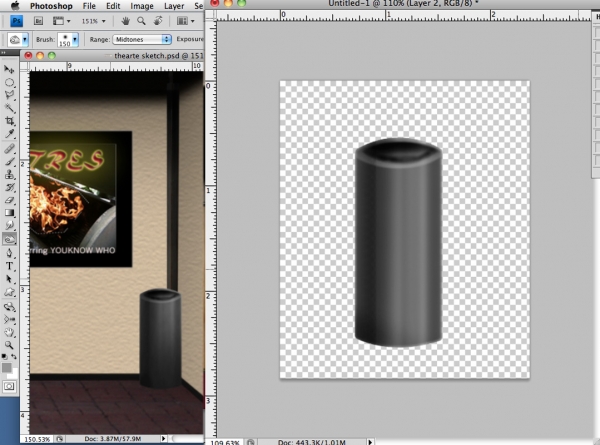This screenshot has width=600, height=445.
Task: Select the Magic Wand tool
Action: tap(9, 108)
